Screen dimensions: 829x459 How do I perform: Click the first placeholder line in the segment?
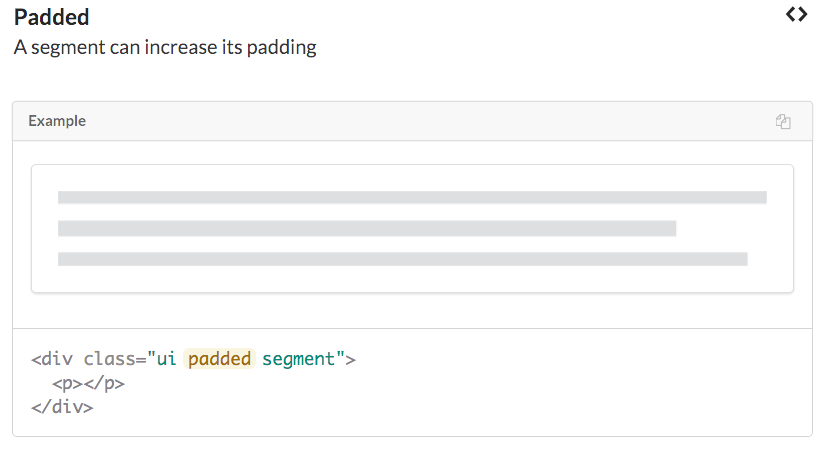(x=412, y=197)
